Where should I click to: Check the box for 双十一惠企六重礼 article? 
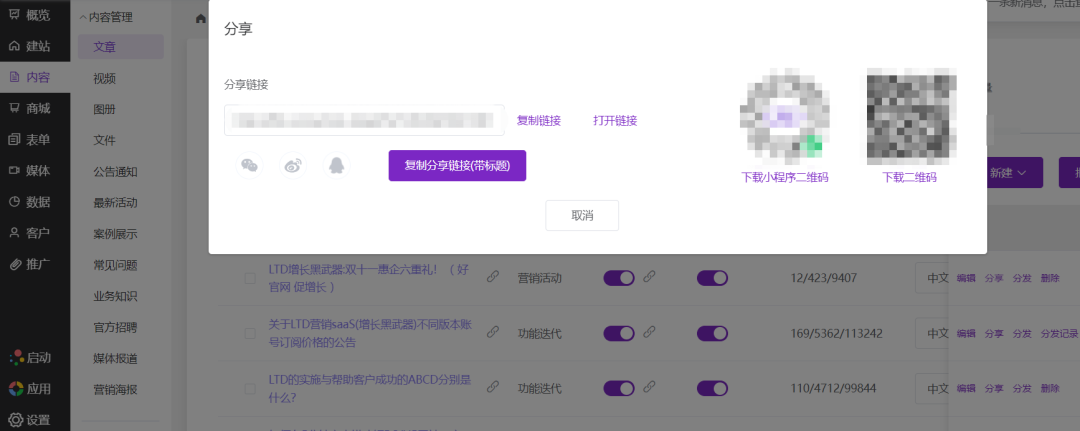(x=250, y=278)
